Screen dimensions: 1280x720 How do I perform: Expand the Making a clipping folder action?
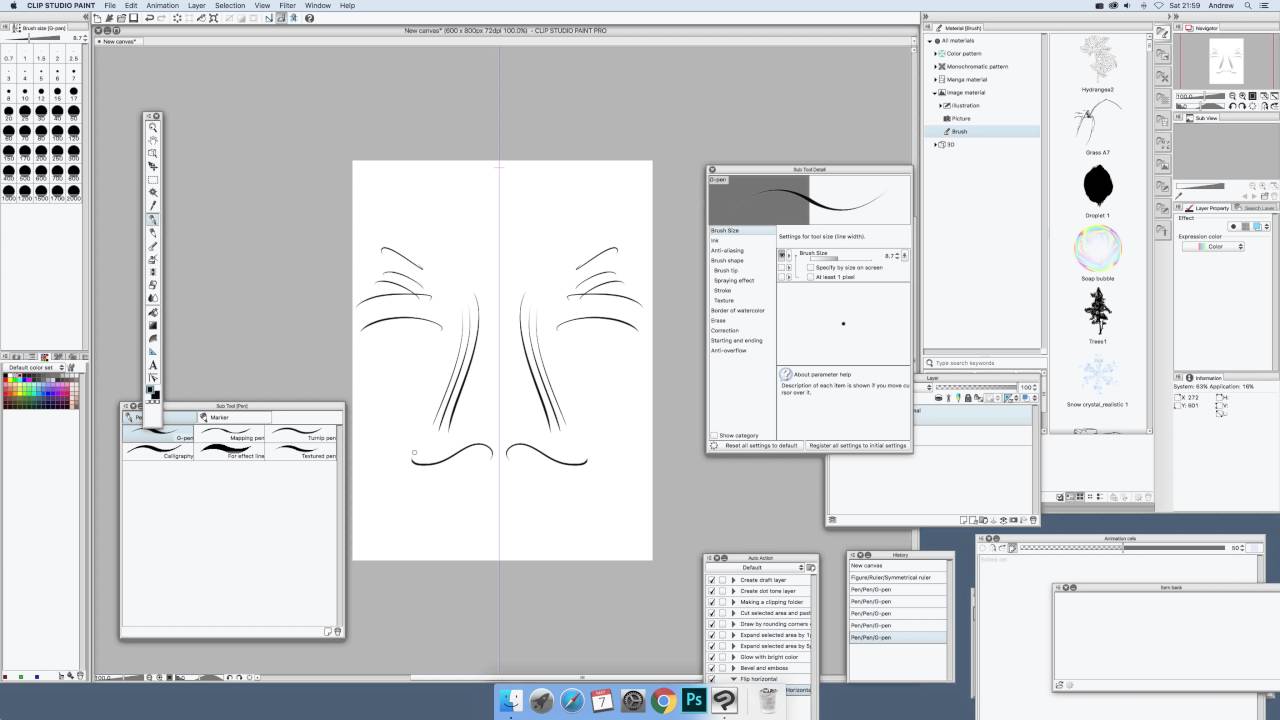(734, 602)
